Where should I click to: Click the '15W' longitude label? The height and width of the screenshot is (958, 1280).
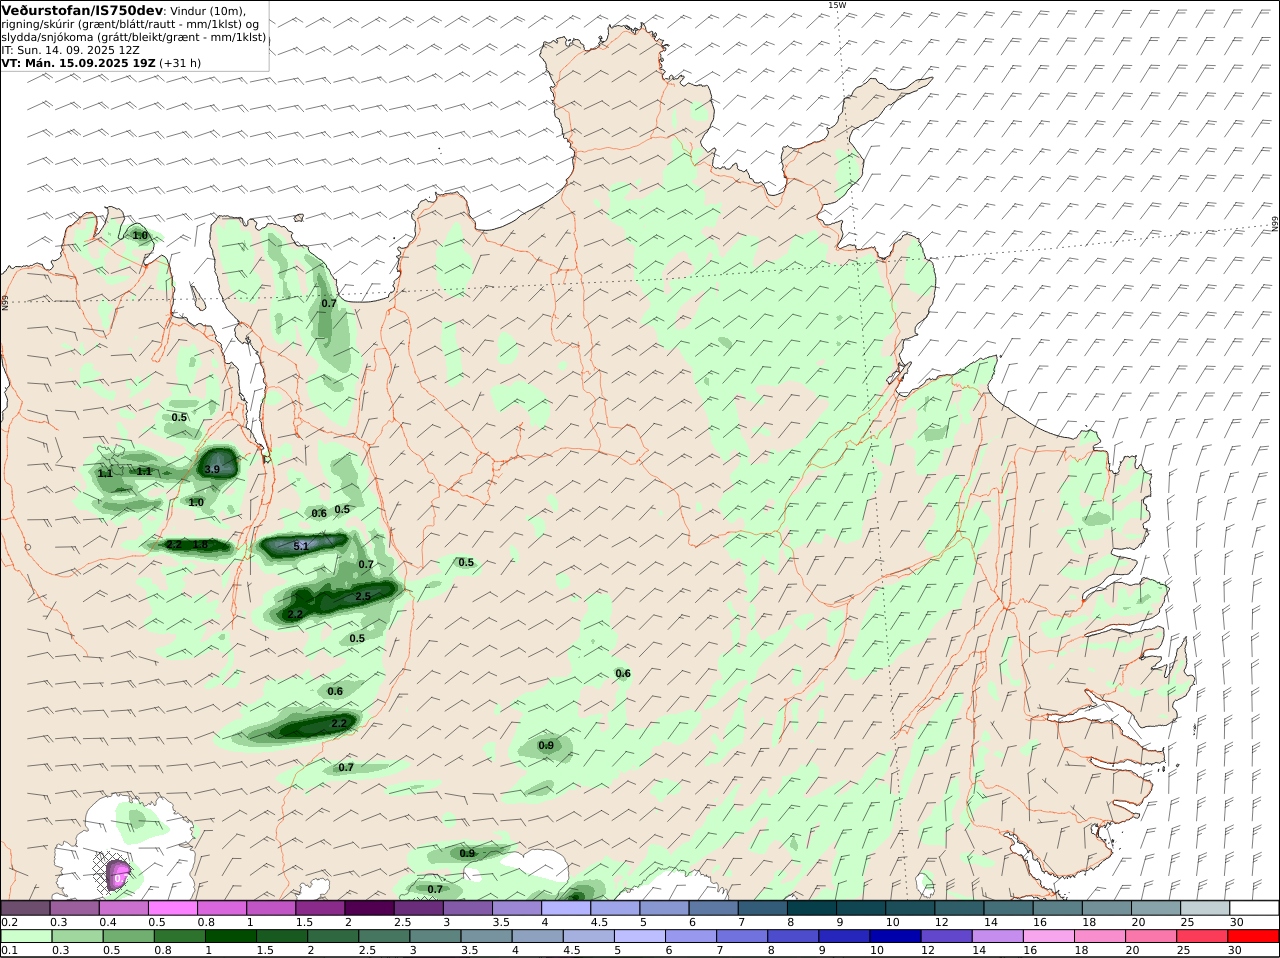tap(837, 5)
